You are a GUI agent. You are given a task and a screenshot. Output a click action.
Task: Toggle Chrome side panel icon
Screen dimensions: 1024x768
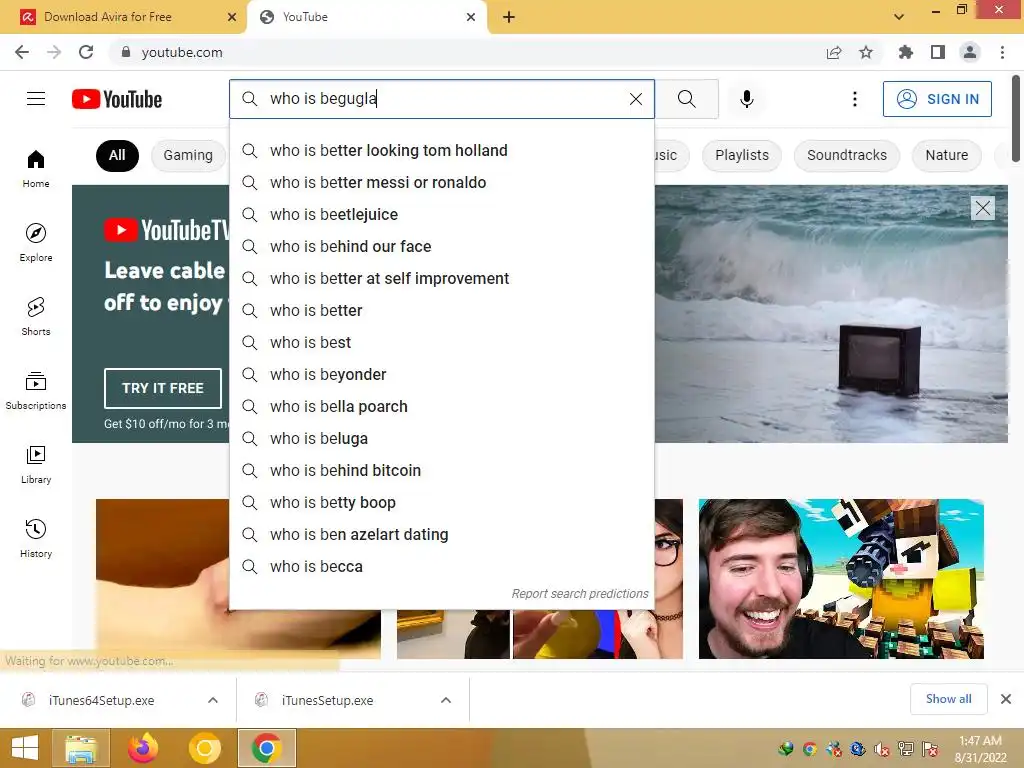pos(938,52)
